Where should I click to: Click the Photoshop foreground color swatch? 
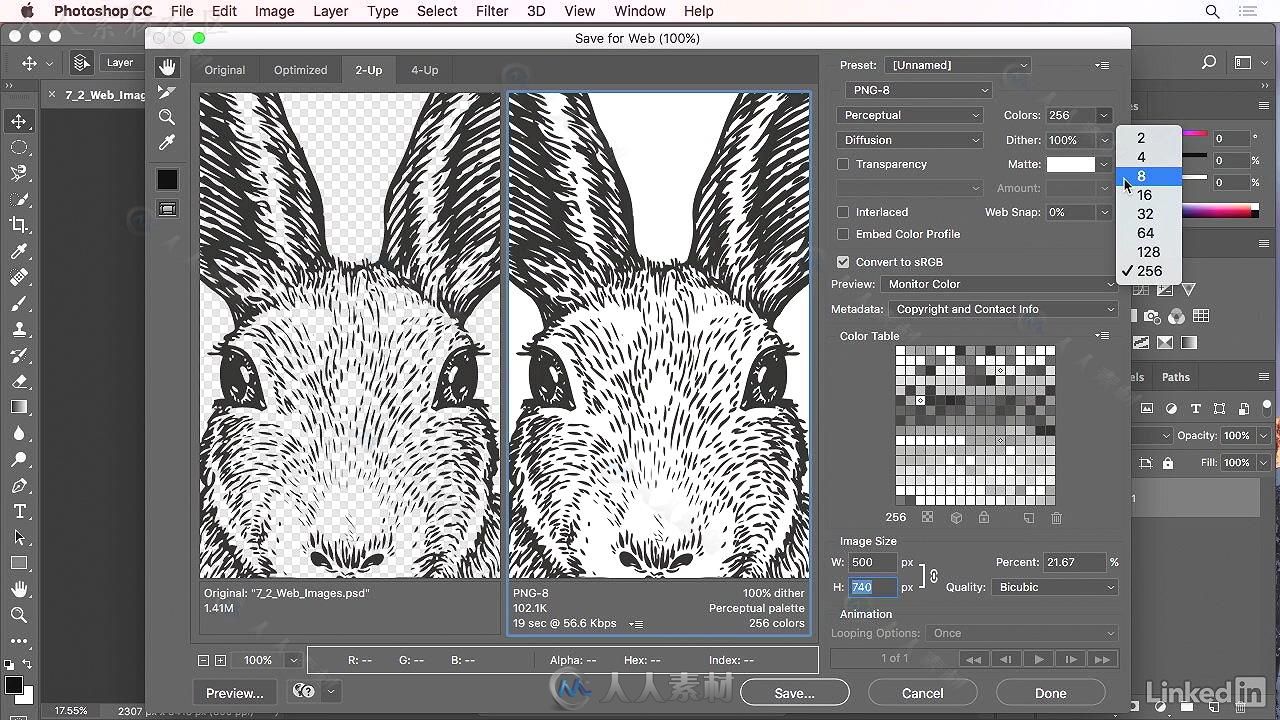(x=13, y=685)
